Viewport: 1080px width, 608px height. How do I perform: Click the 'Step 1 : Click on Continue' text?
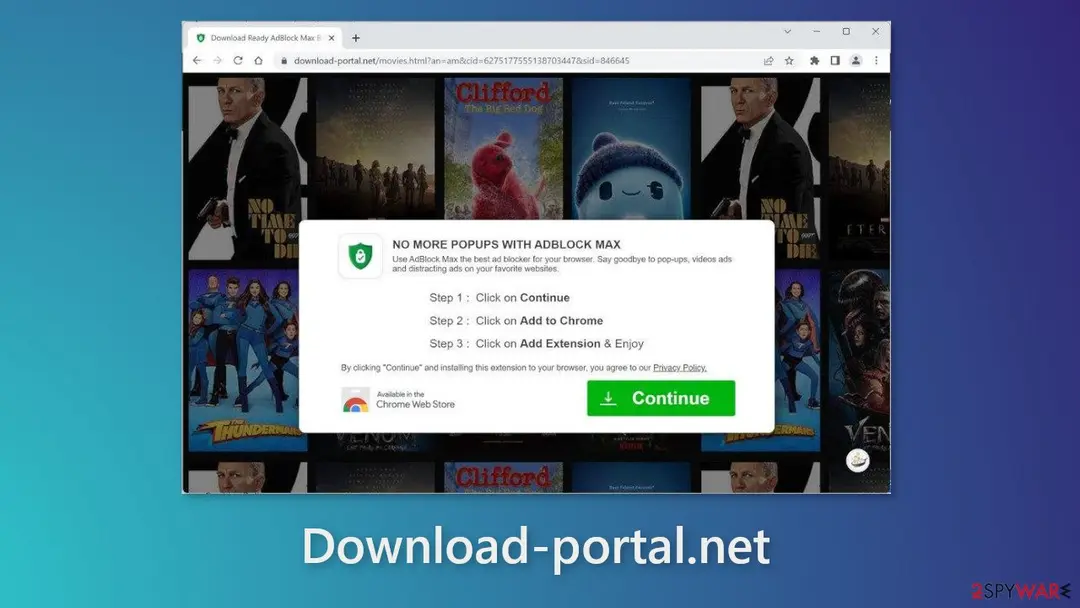click(x=499, y=297)
